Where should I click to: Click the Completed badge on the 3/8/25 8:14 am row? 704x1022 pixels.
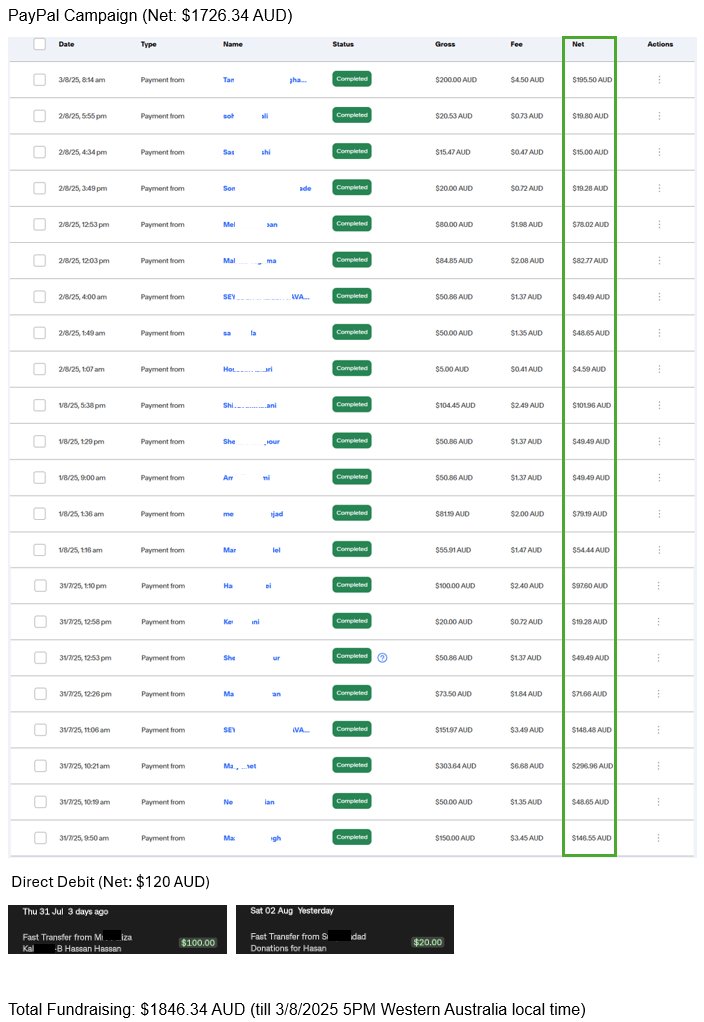(352, 79)
